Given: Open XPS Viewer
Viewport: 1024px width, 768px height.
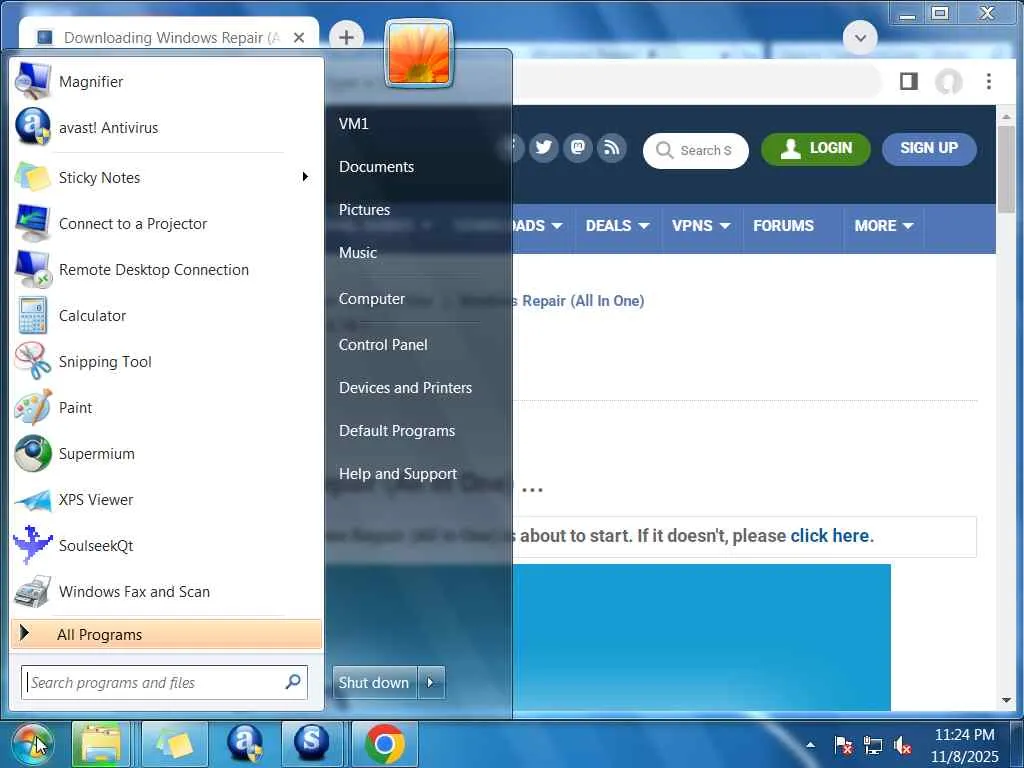Looking at the screenshot, I should pos(167,500).
